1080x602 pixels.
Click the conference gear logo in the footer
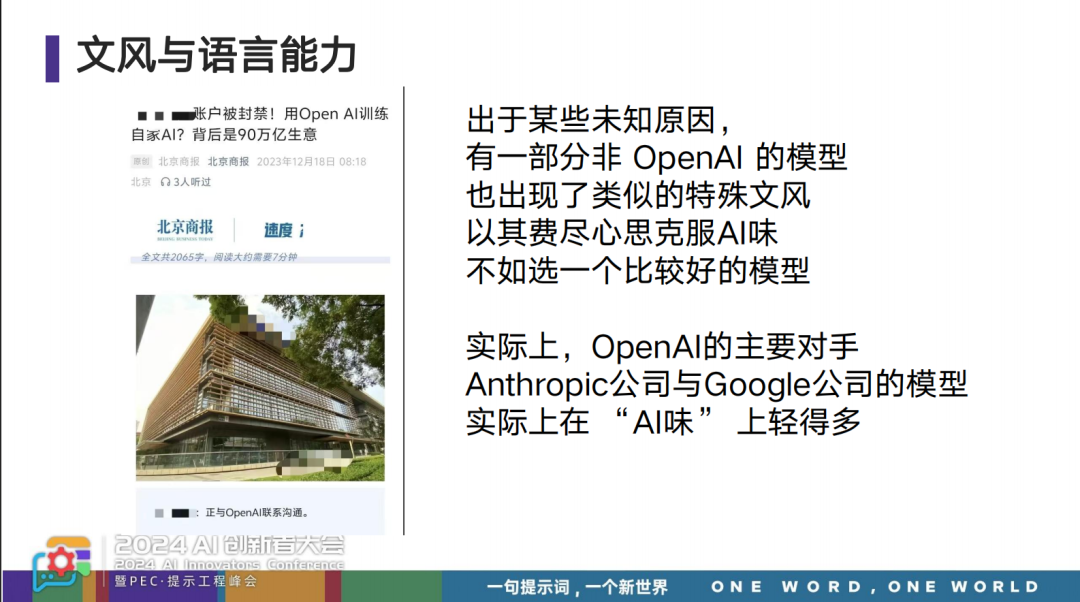tap(61, 563)
